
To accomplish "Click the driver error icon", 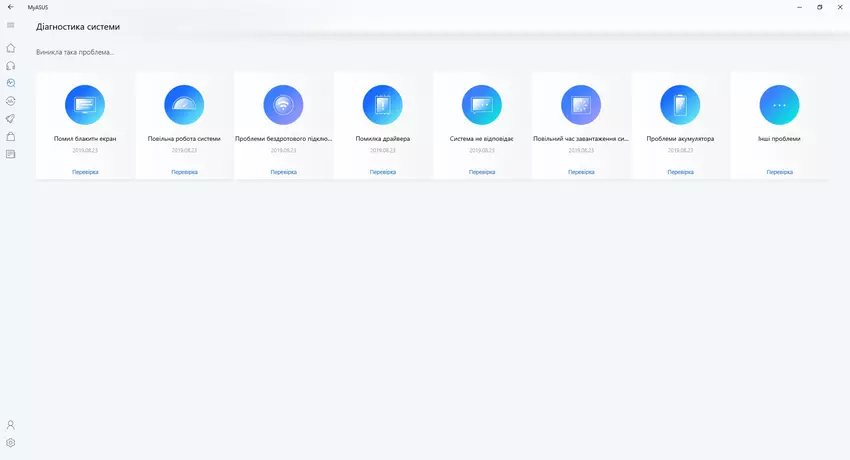I will coord(383,104).
